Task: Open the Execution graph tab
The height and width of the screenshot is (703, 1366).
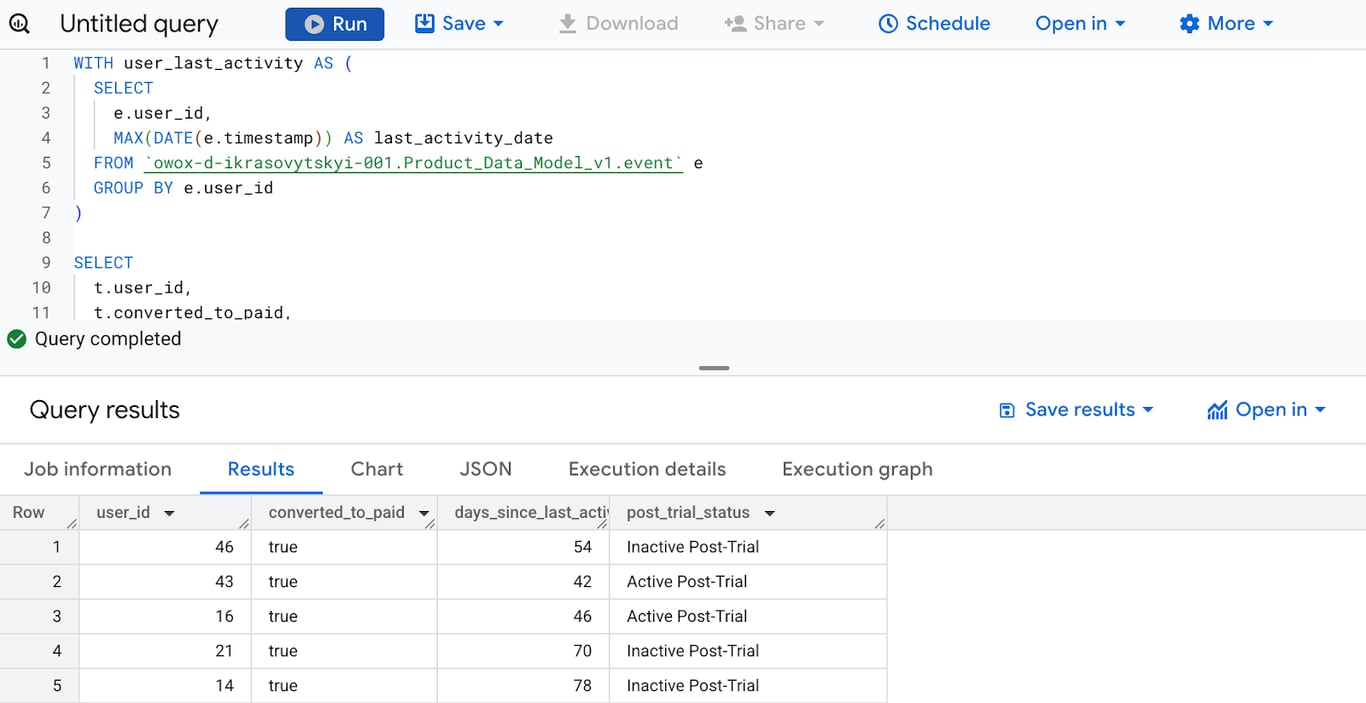Action: click(x=857, y=469)
